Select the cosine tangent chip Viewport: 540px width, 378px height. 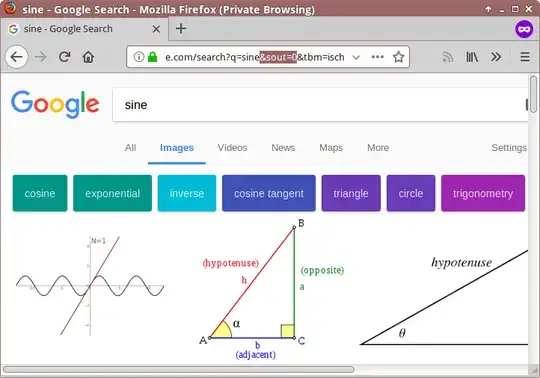pos(269,193)
